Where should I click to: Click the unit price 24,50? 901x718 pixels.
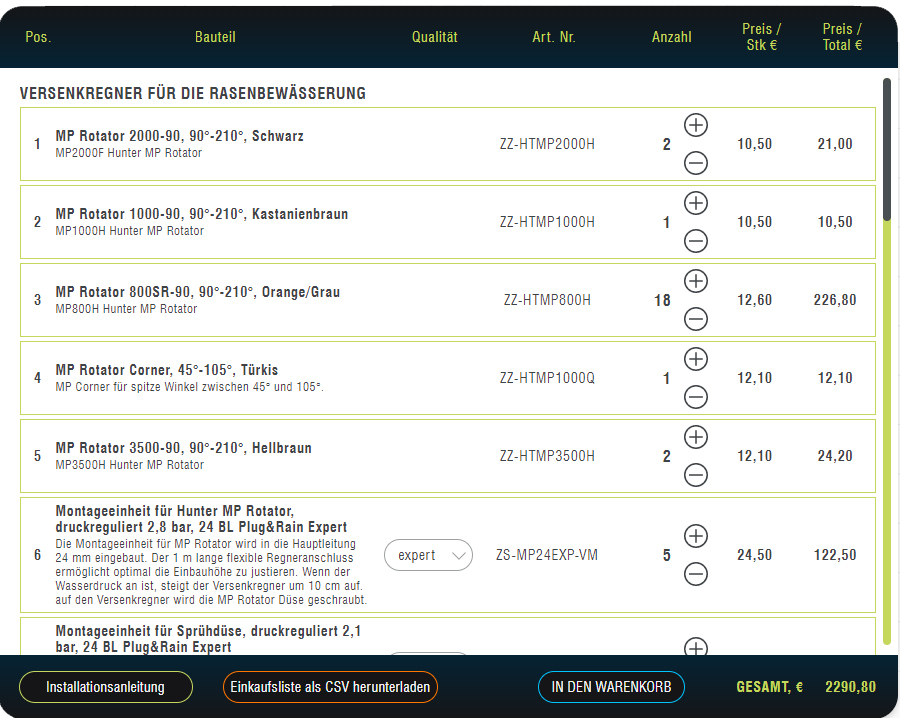[x=754, y=555]
